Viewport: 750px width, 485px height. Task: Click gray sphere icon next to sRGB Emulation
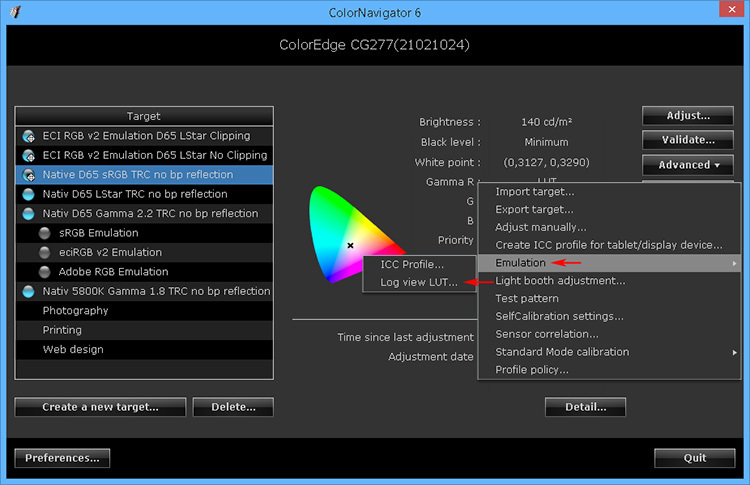[x=44, y=233]
